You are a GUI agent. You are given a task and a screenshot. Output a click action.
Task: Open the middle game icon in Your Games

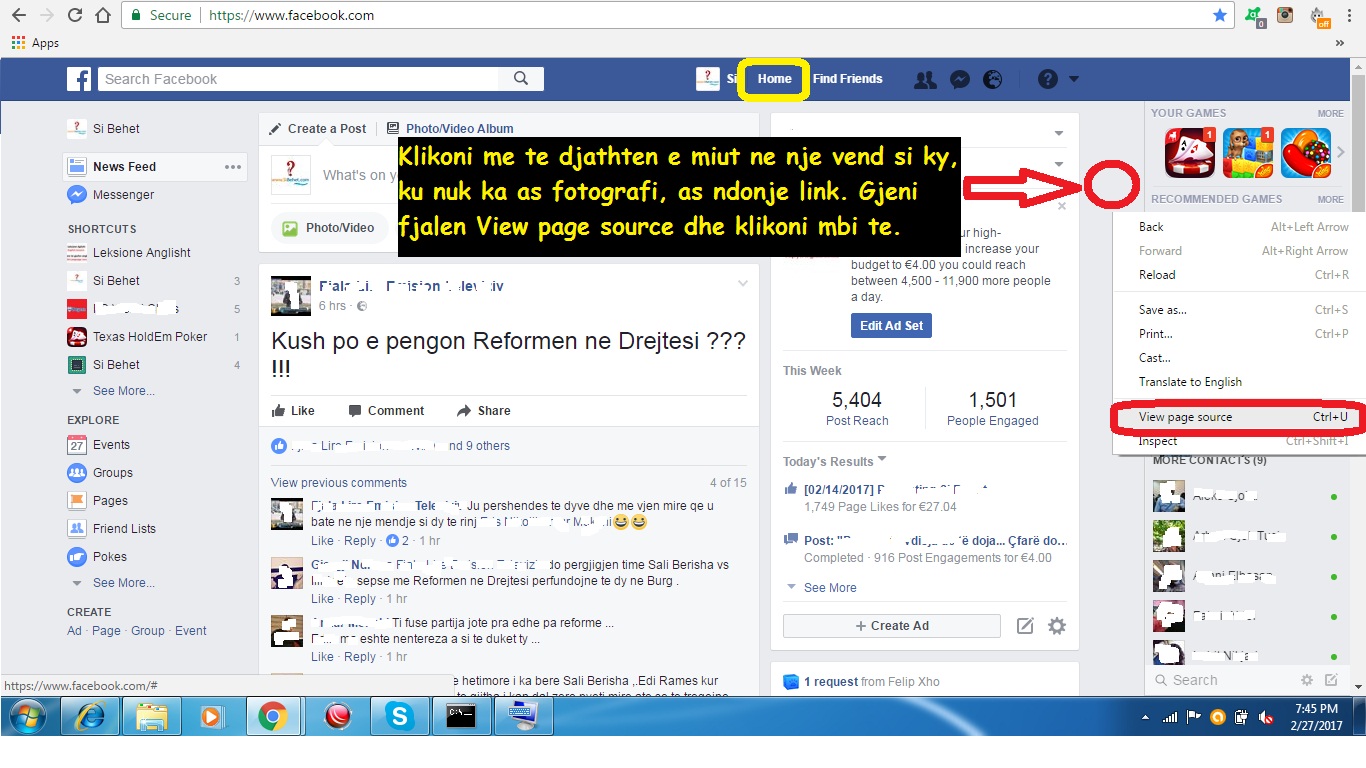(1247, 153)
